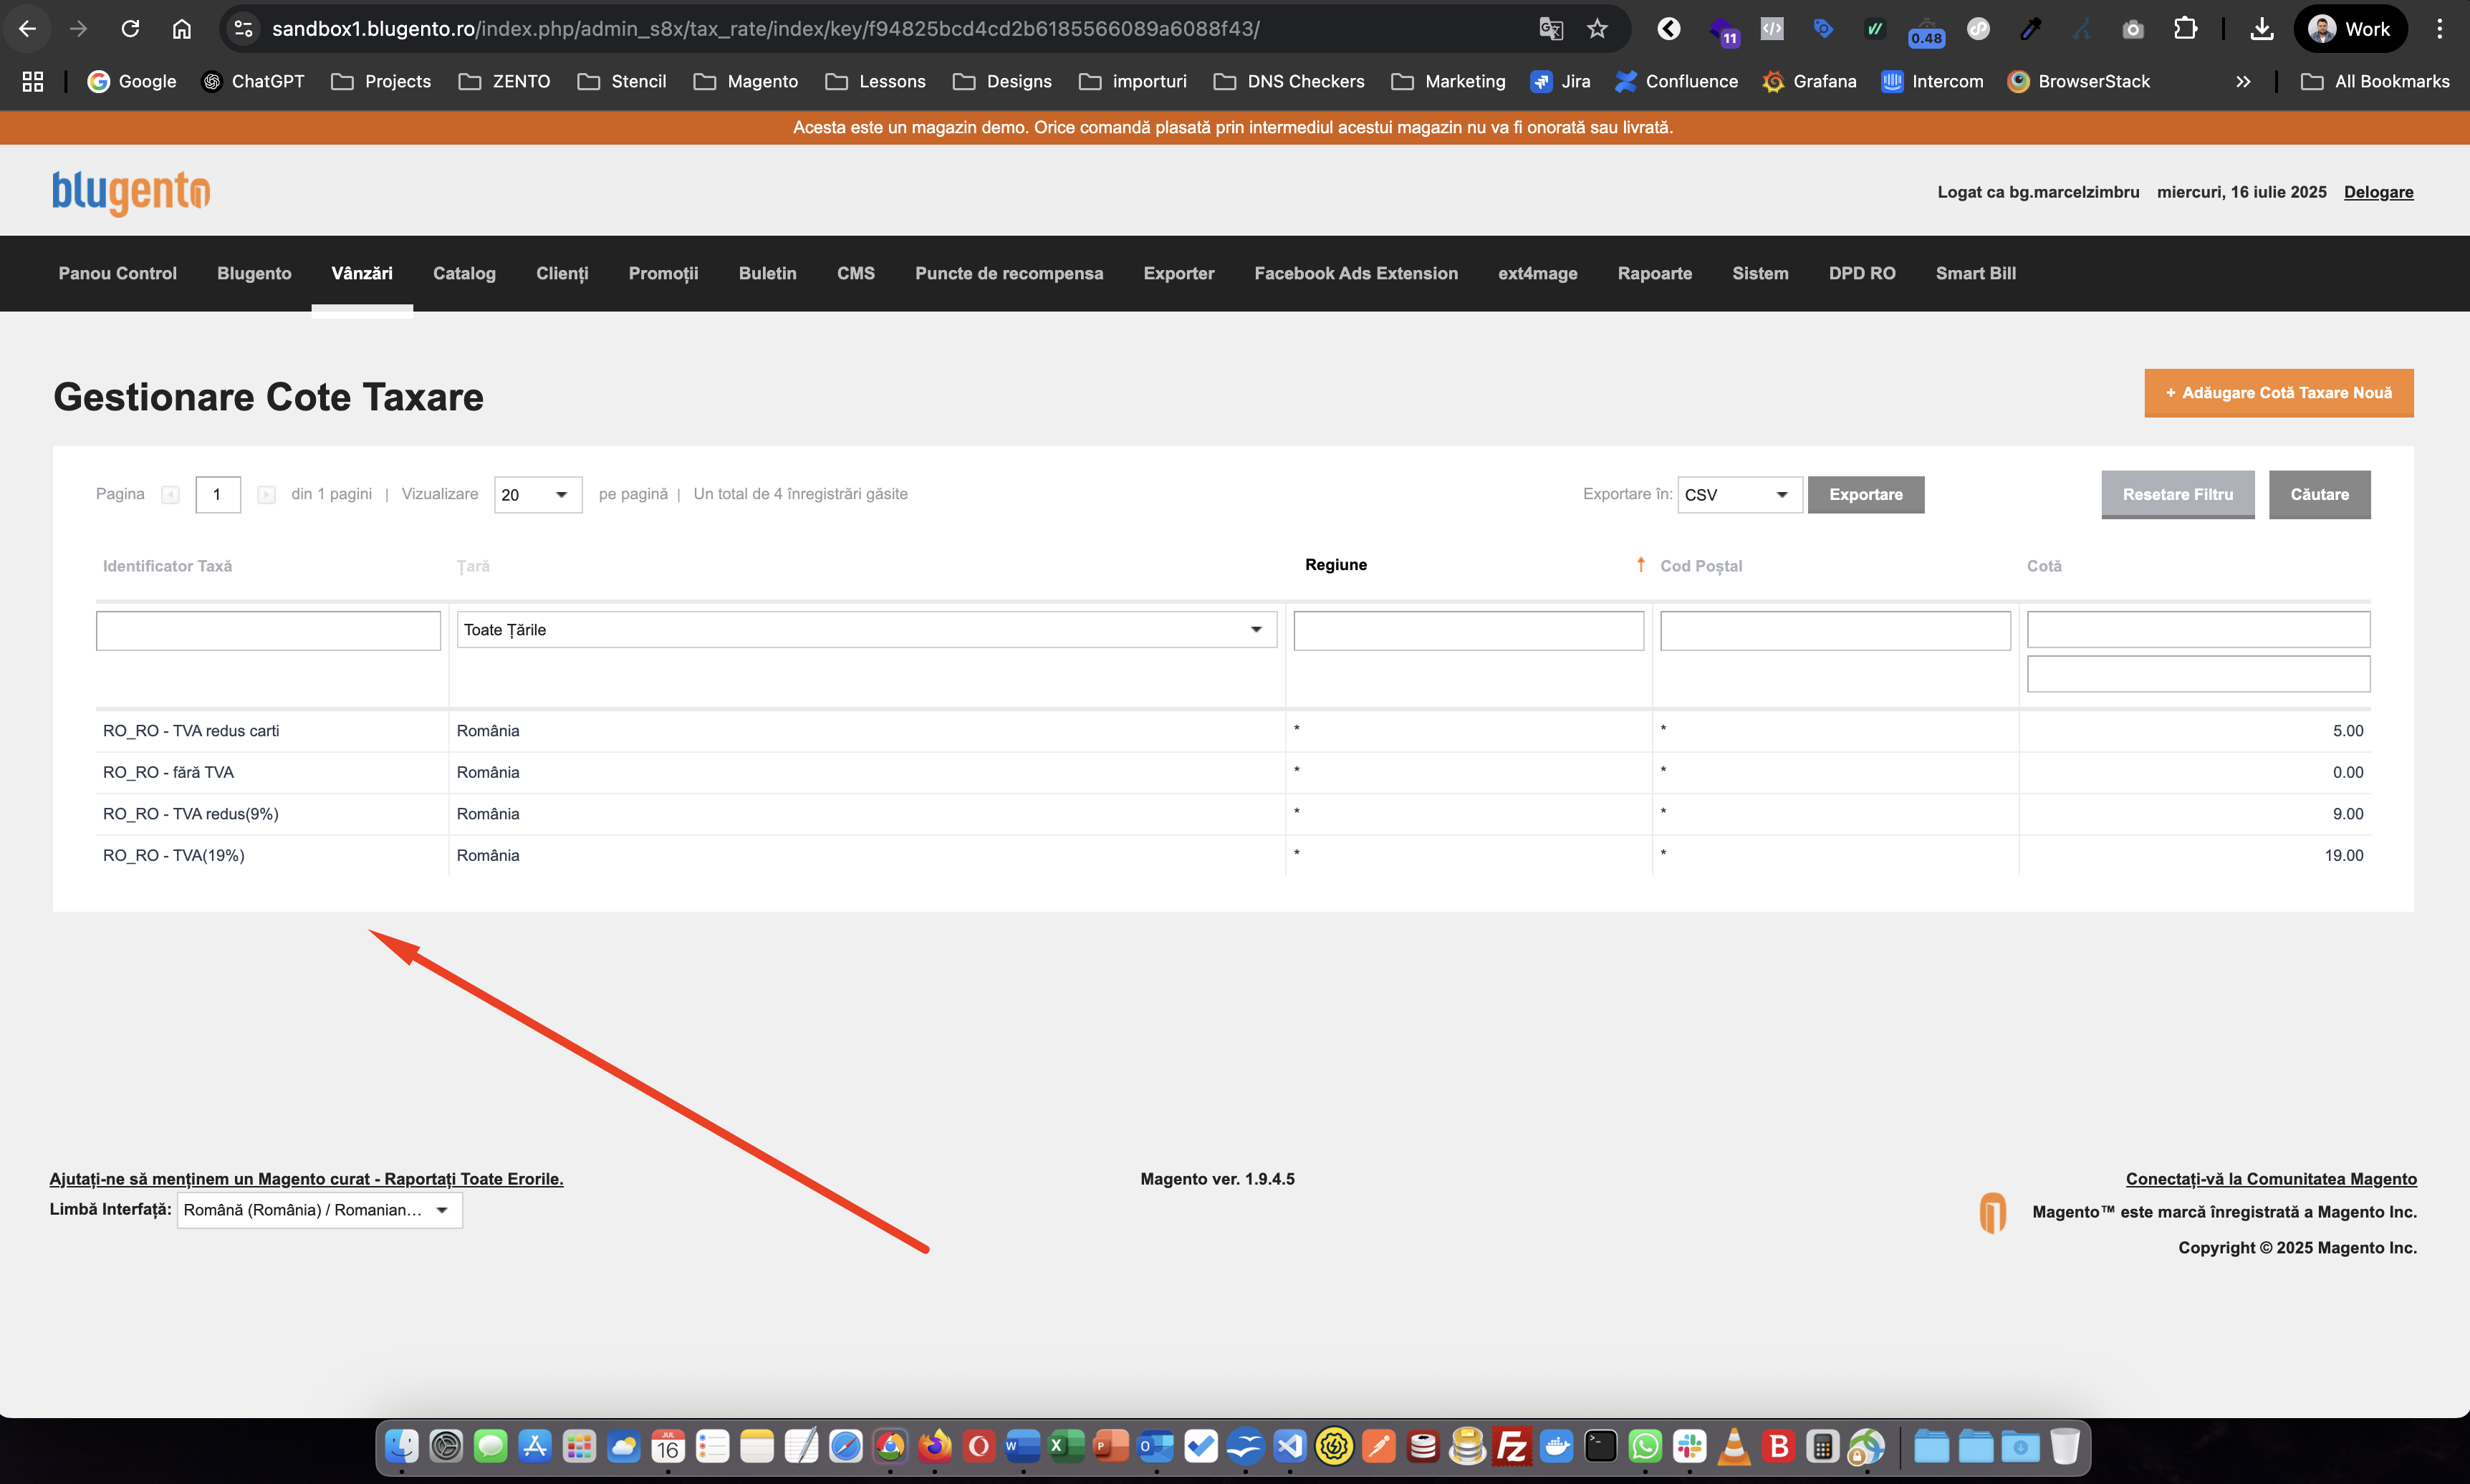Screen dimensions: 2470x1484
Task: Click the page number input field
Action: (x=218, y=495)
